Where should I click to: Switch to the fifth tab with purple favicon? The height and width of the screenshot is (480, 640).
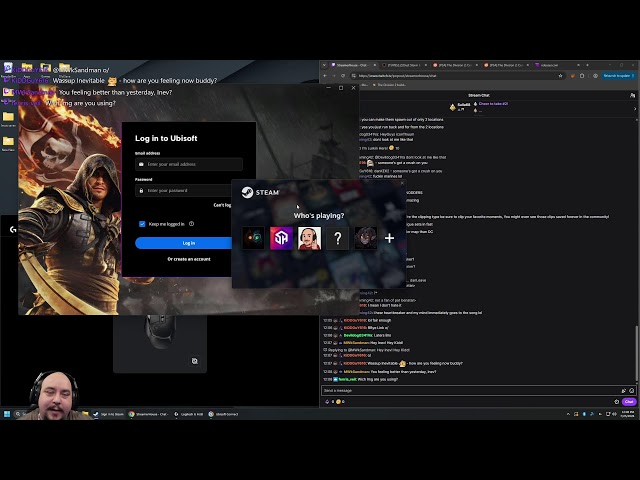pos(556,65)
